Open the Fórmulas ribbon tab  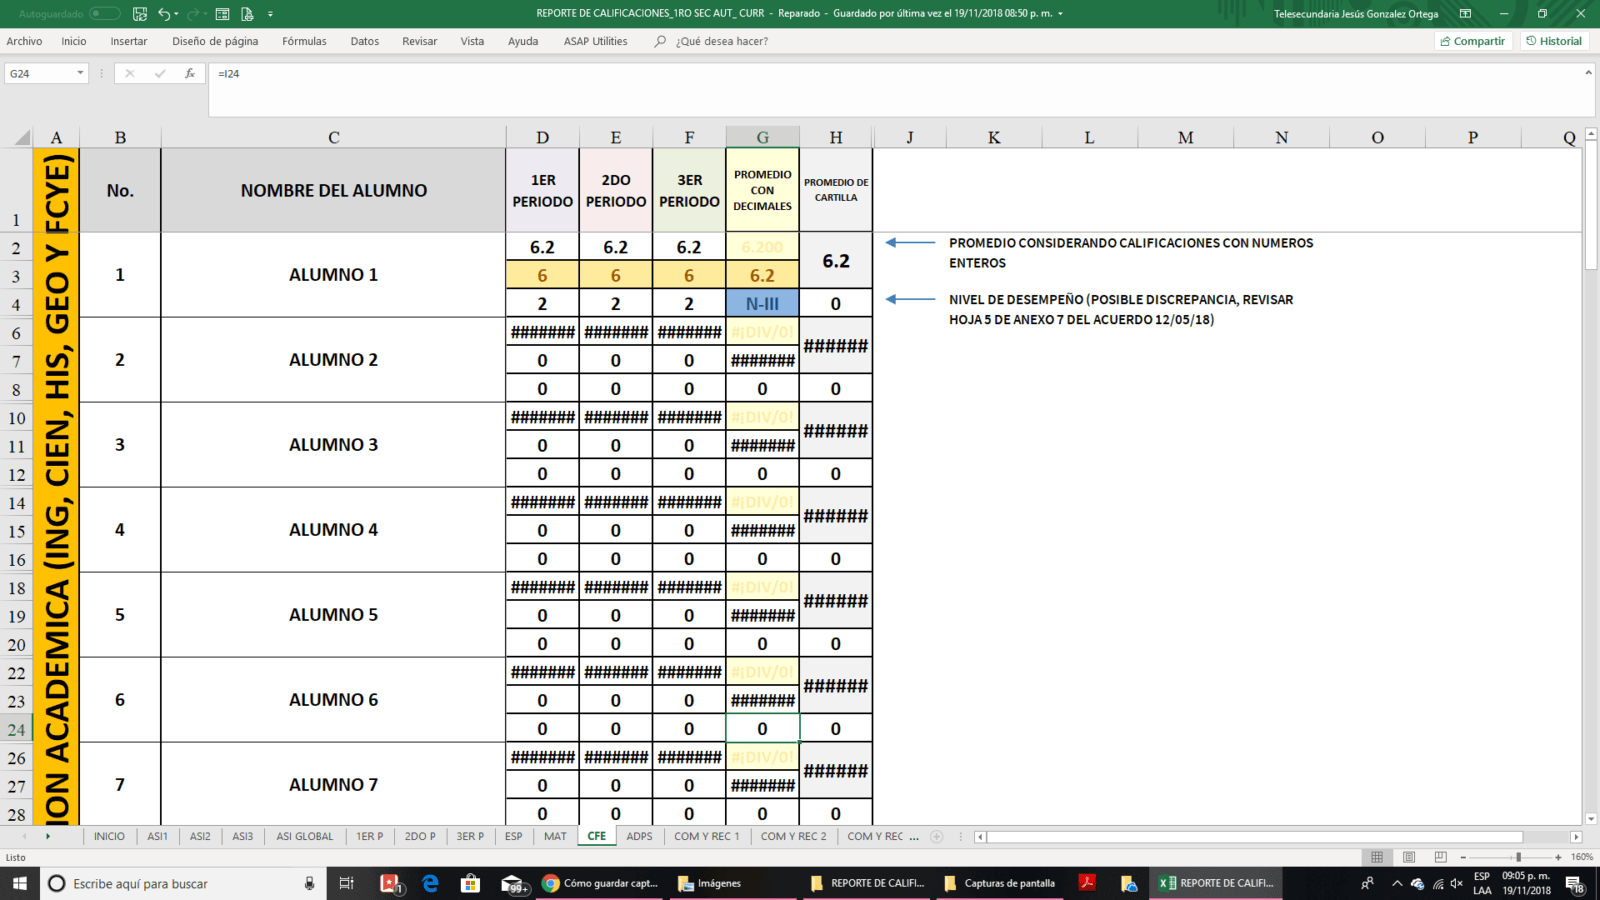click(x=304, y=41)
